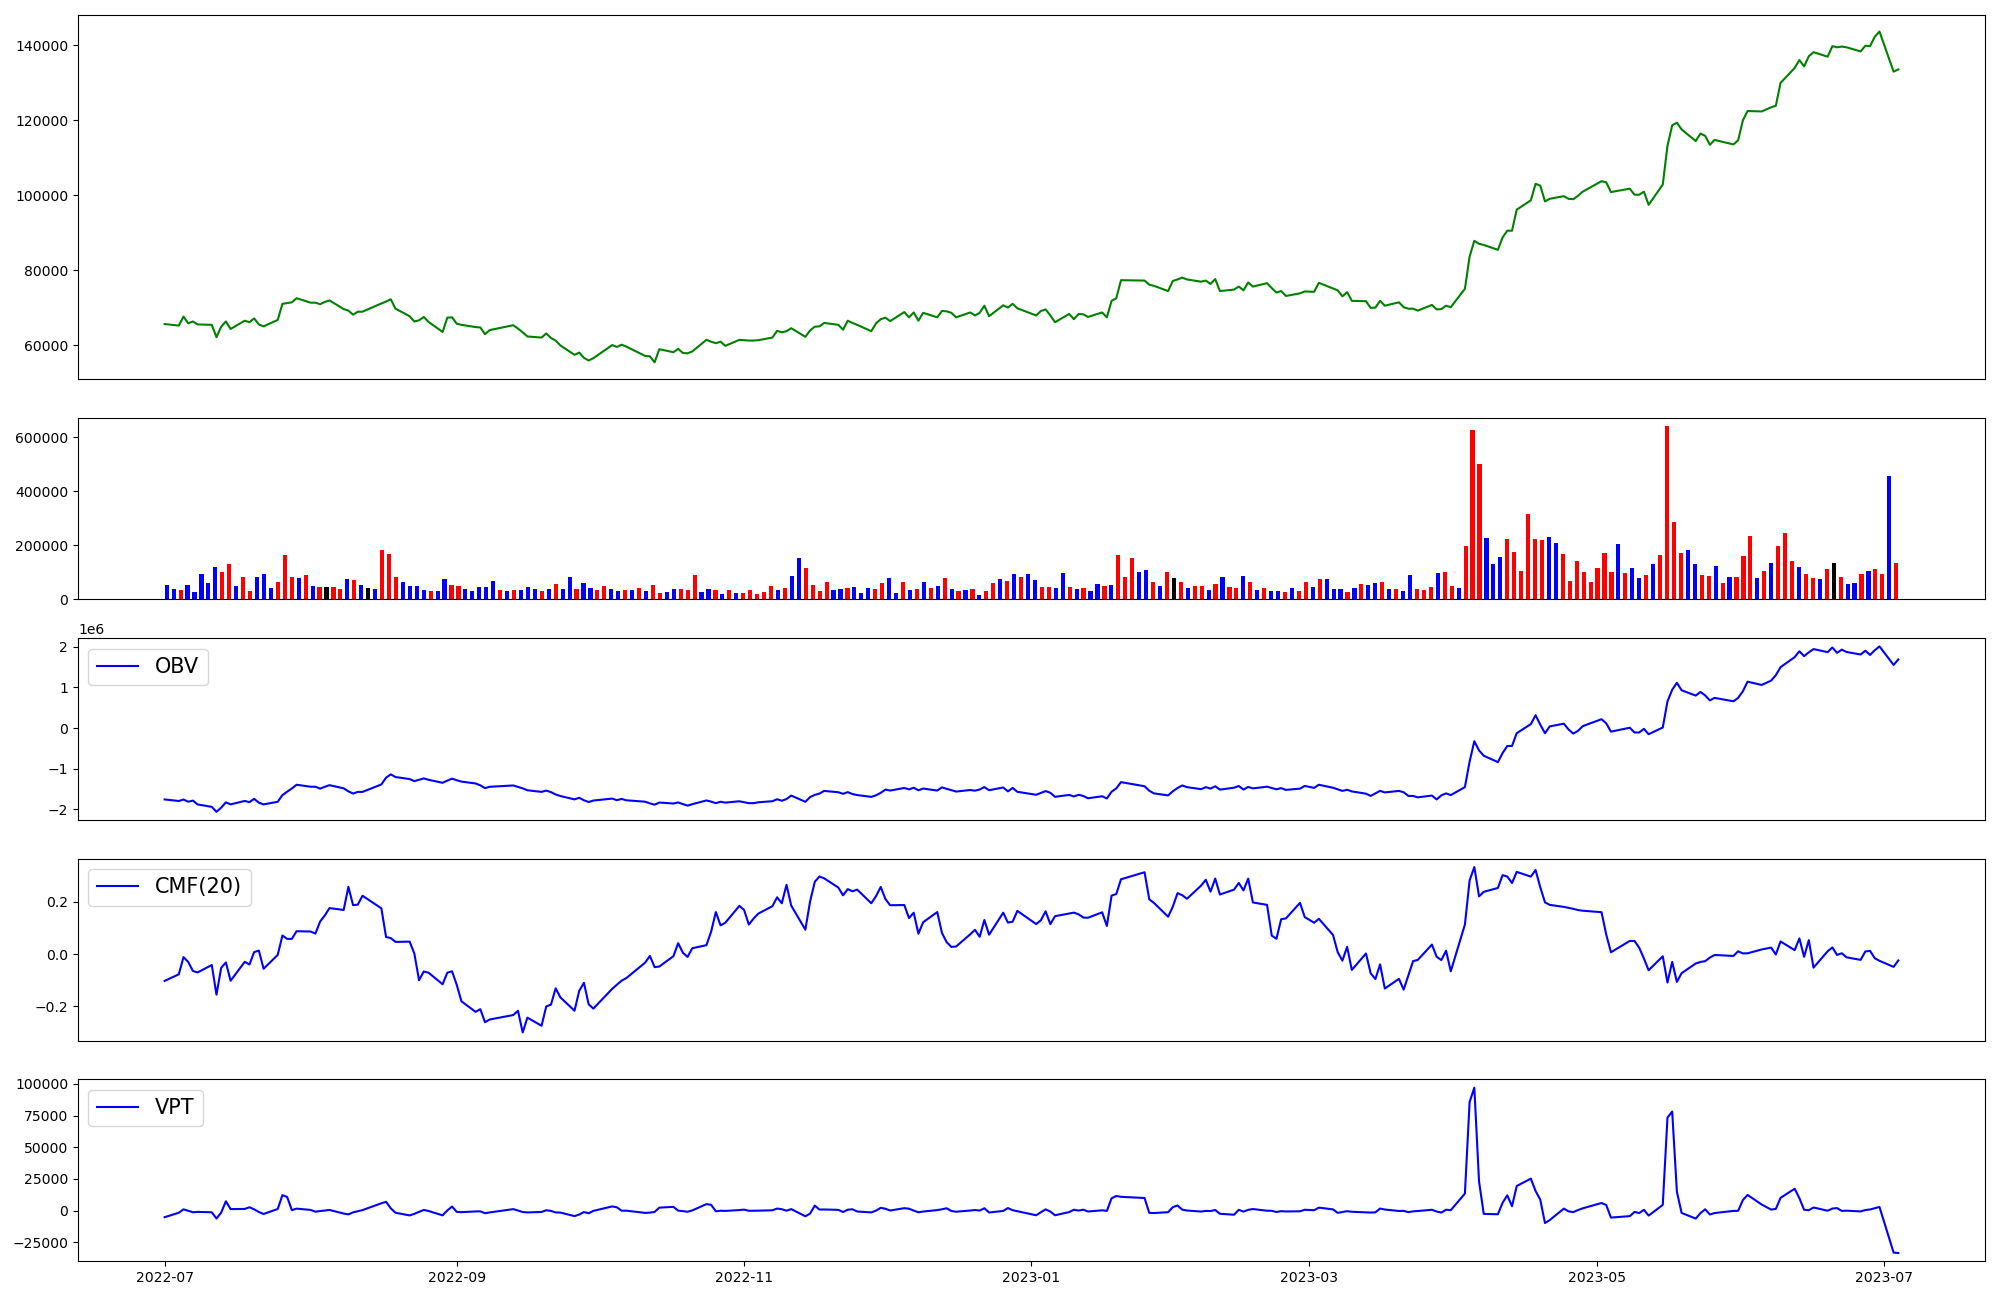Click the VPT legend label
Screen dimensions: 2000x1300
(x=174, y=1107)
